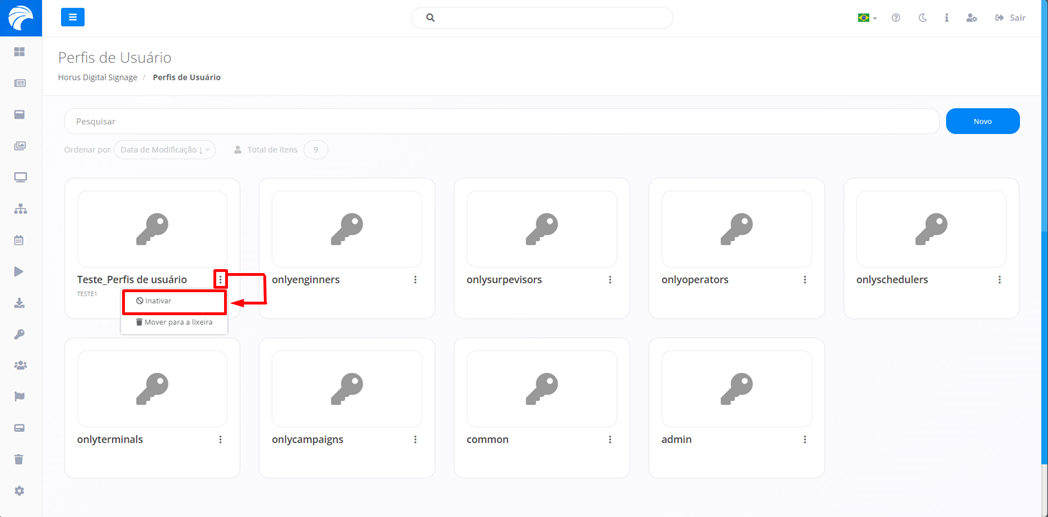Click the Novo button
The width and height of the screenshot is (1048, 517).
coord(982,122)
